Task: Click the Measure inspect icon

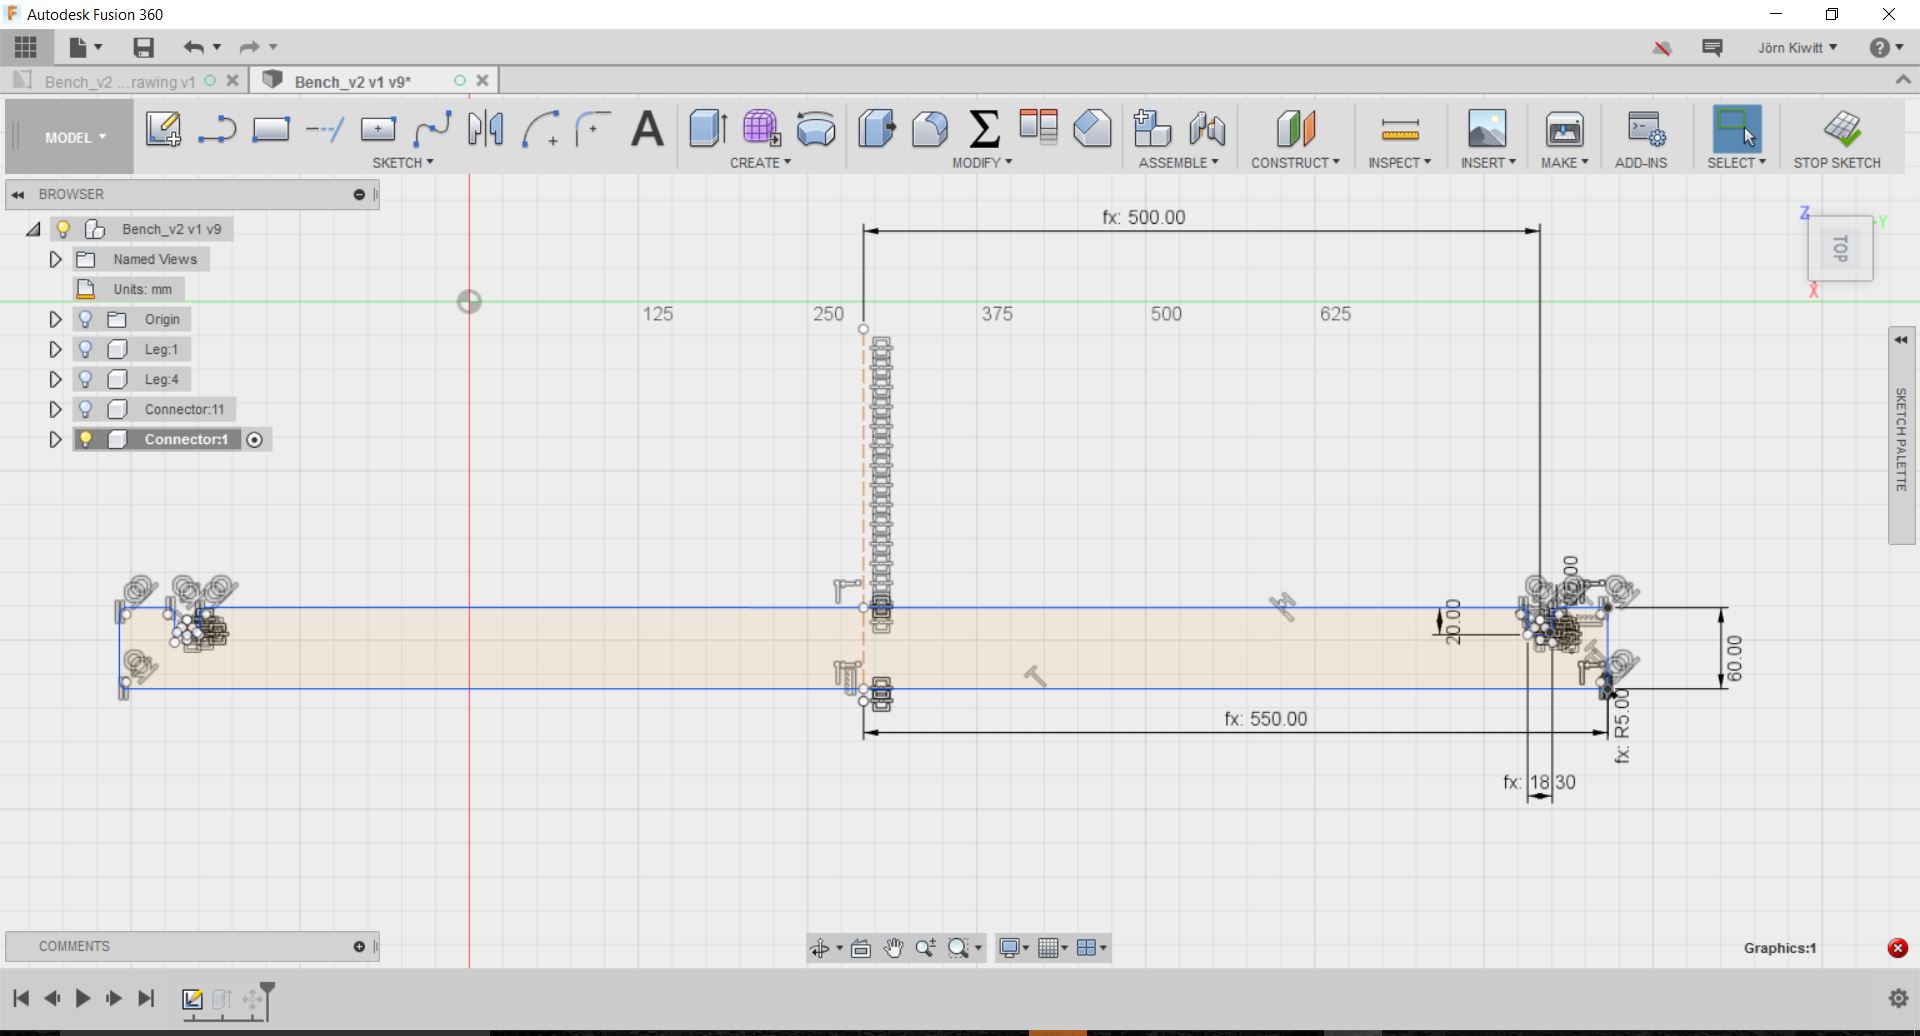Action: coord(1400,129)
